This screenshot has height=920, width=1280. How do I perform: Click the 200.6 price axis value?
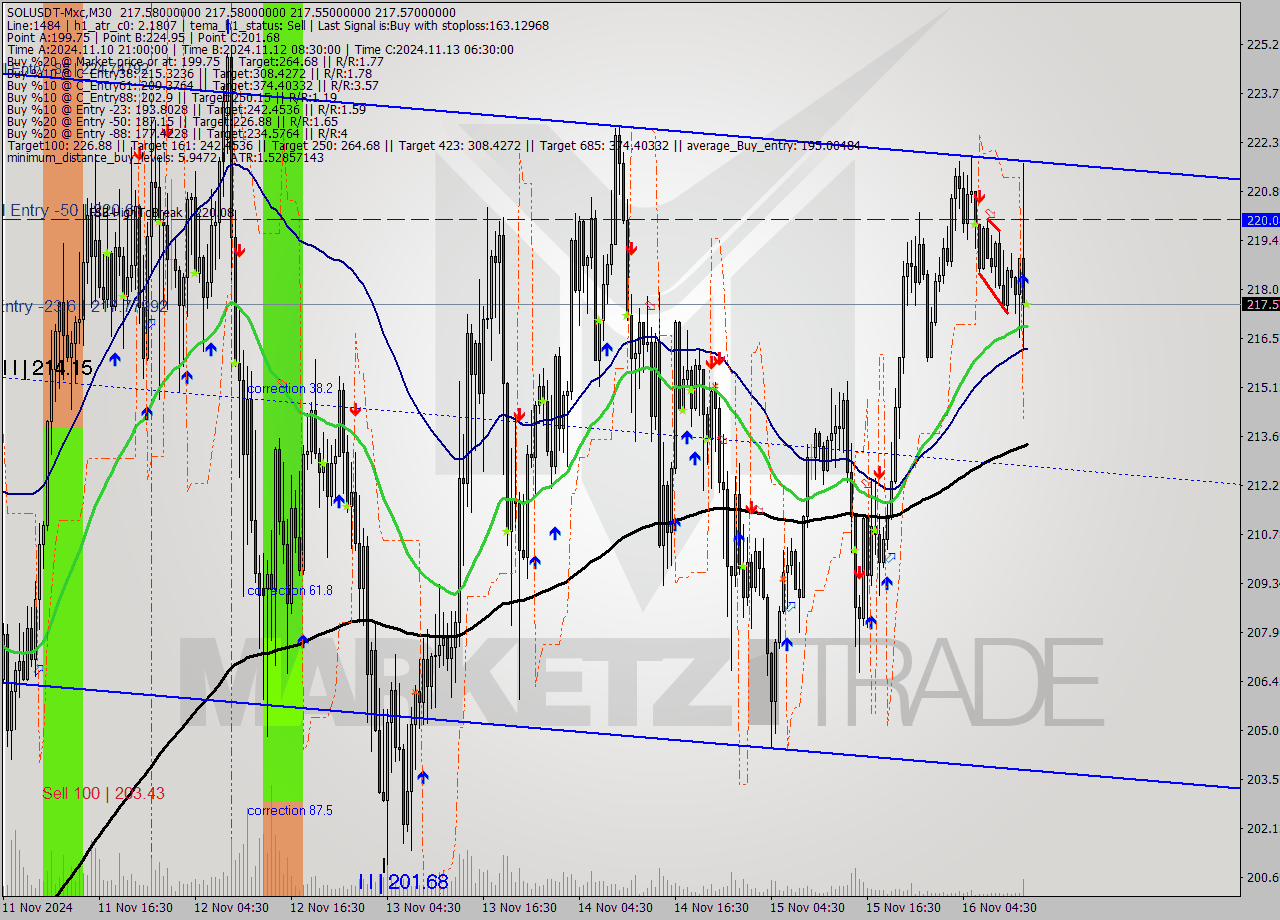(1262, 877)
